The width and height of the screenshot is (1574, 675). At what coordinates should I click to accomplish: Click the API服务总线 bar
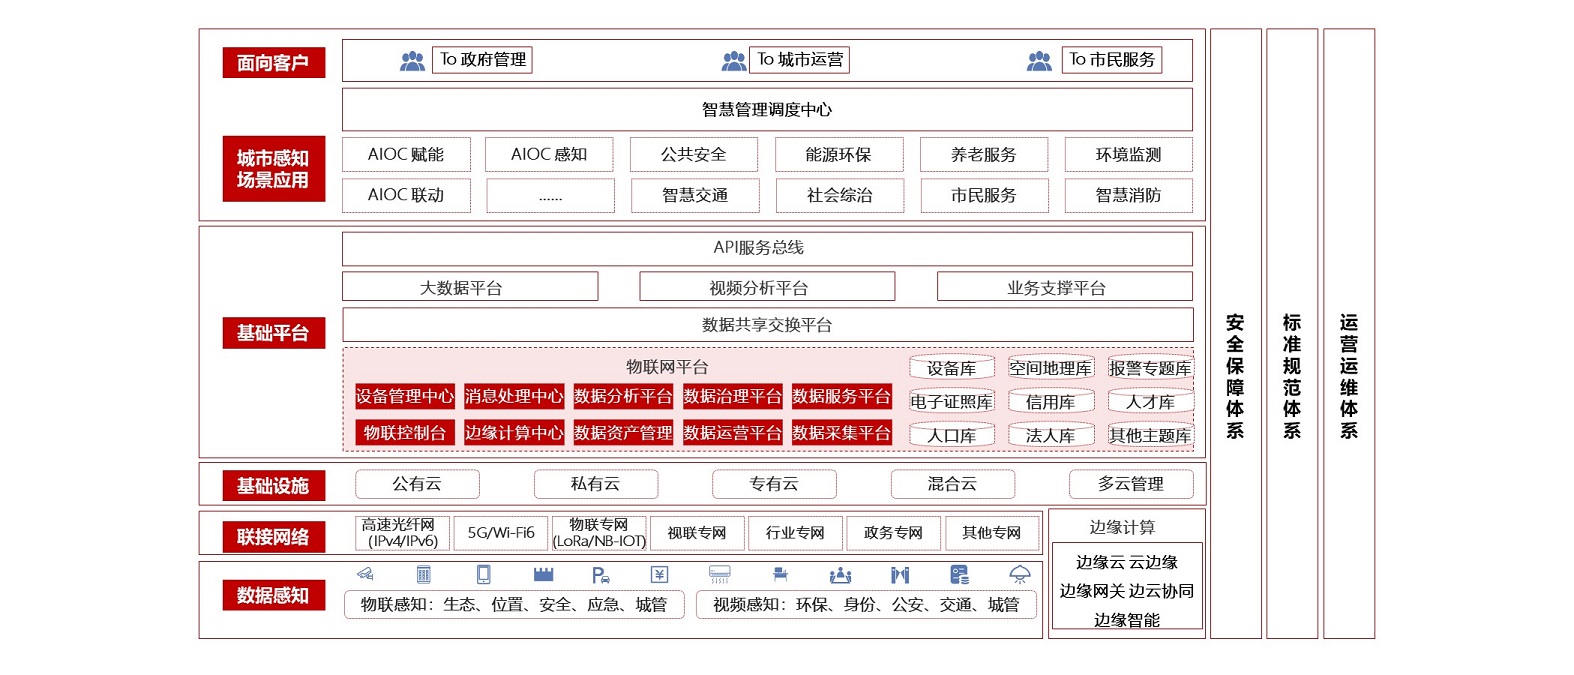(x=767, y=248)
